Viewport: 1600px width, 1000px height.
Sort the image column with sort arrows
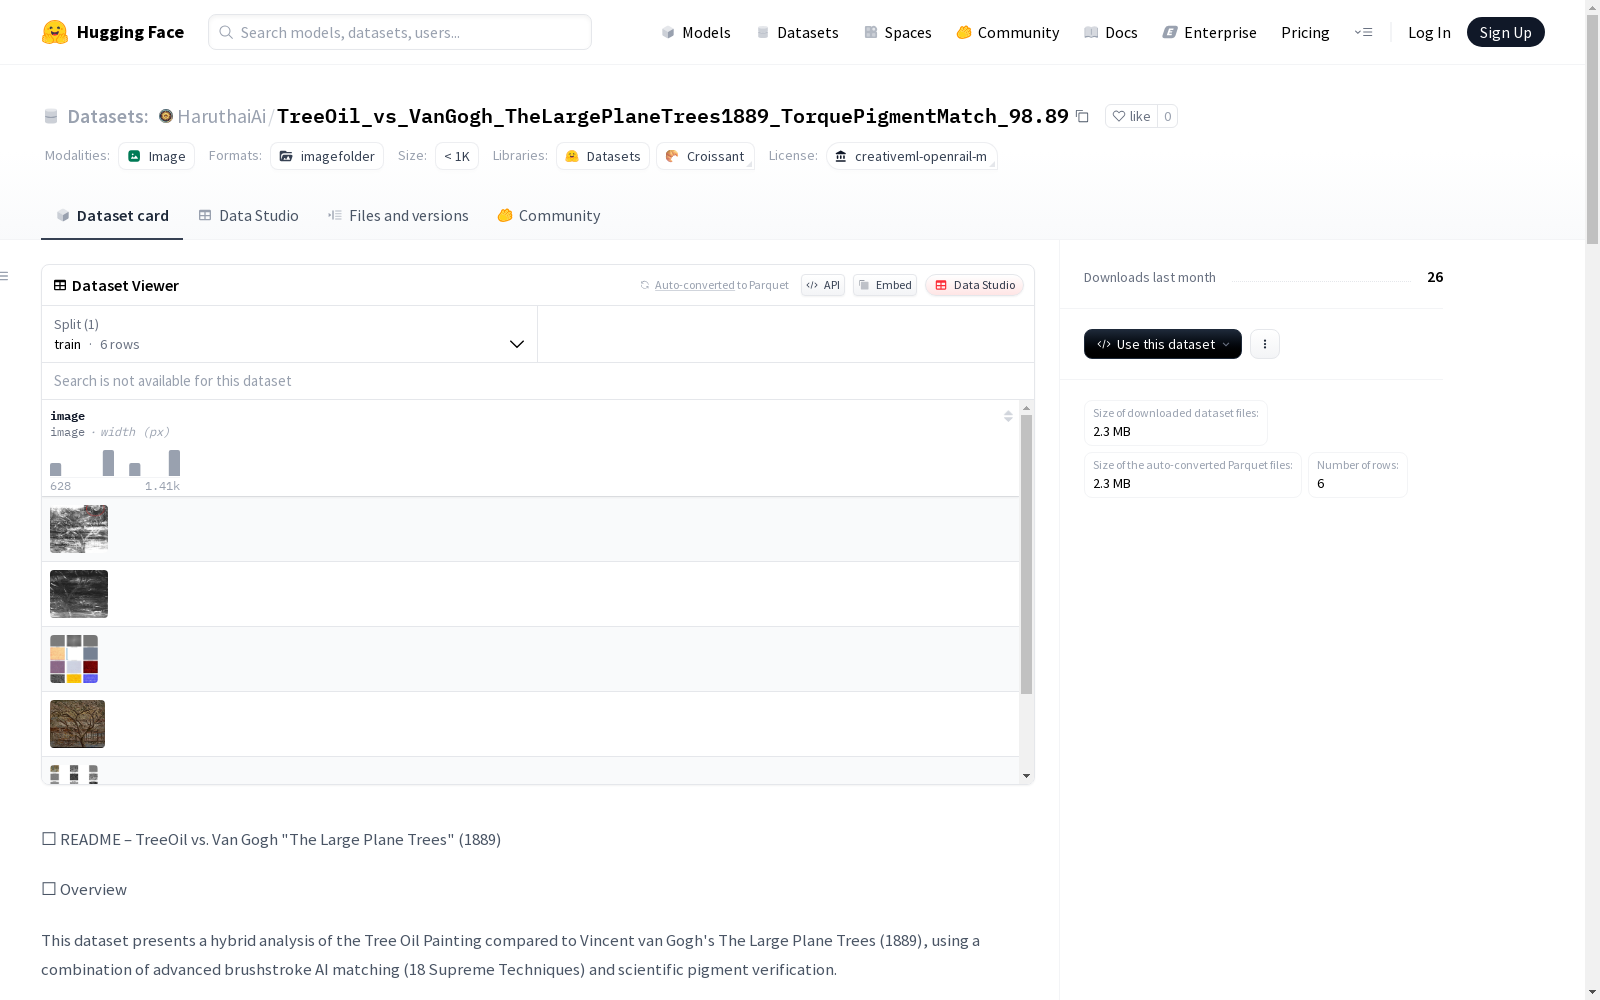pyautogui.click(x=1008, y=416)
